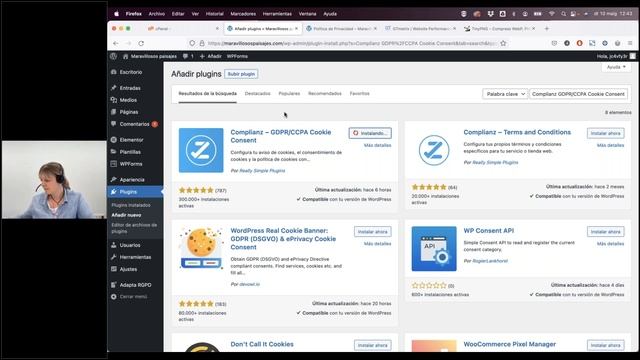The height and width of the screenshot is (360, 640).
Task: Open Editor de archivos de plugins
Action: tap(134, 228)
